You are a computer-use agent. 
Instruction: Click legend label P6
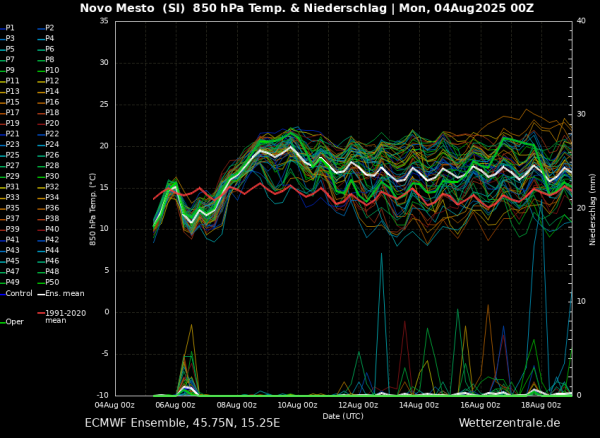pyautogui.click(x=50, y=49)
